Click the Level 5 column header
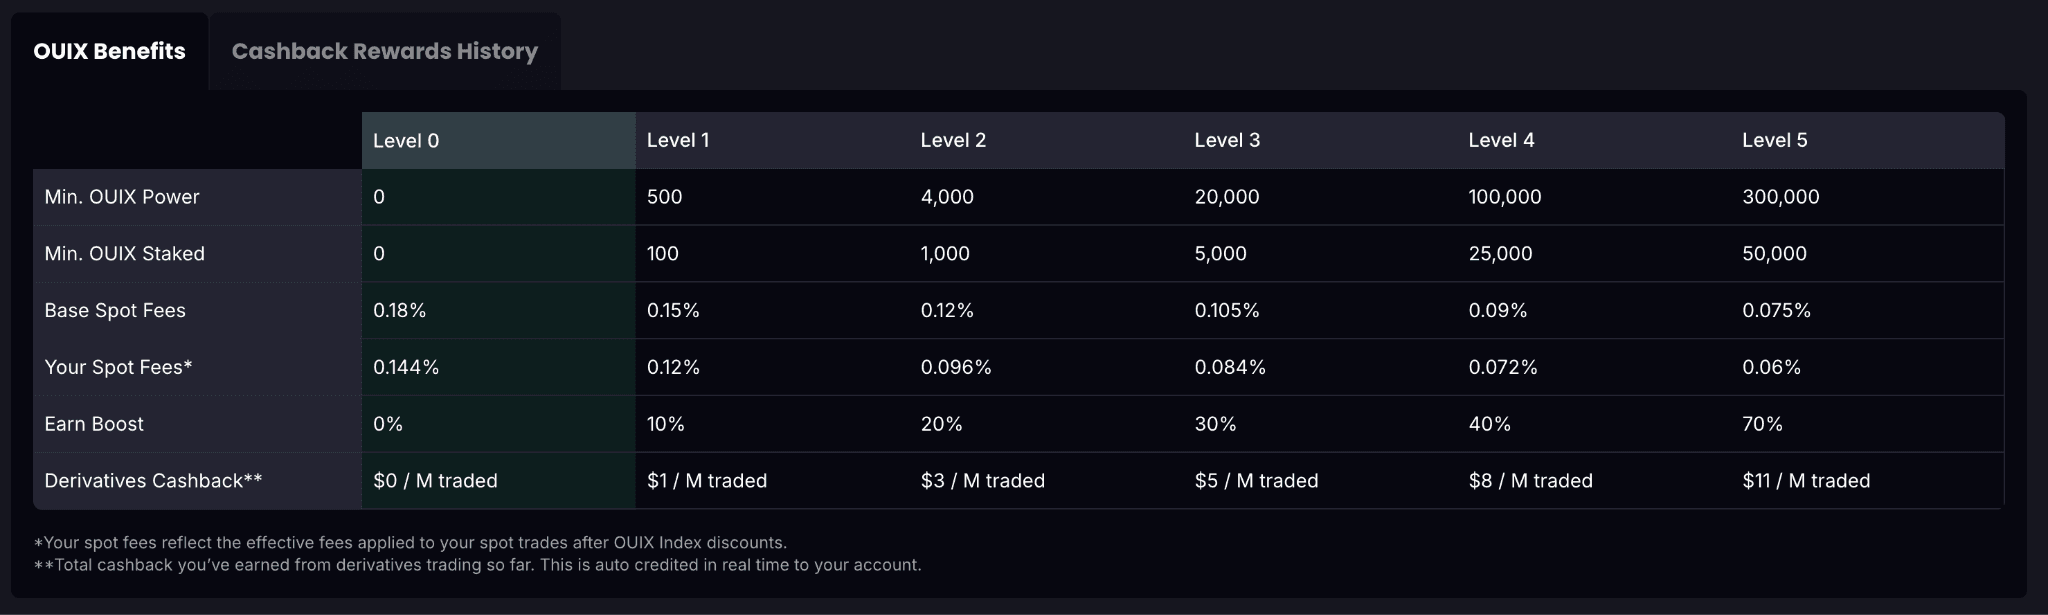 (x=1775, y=141)
